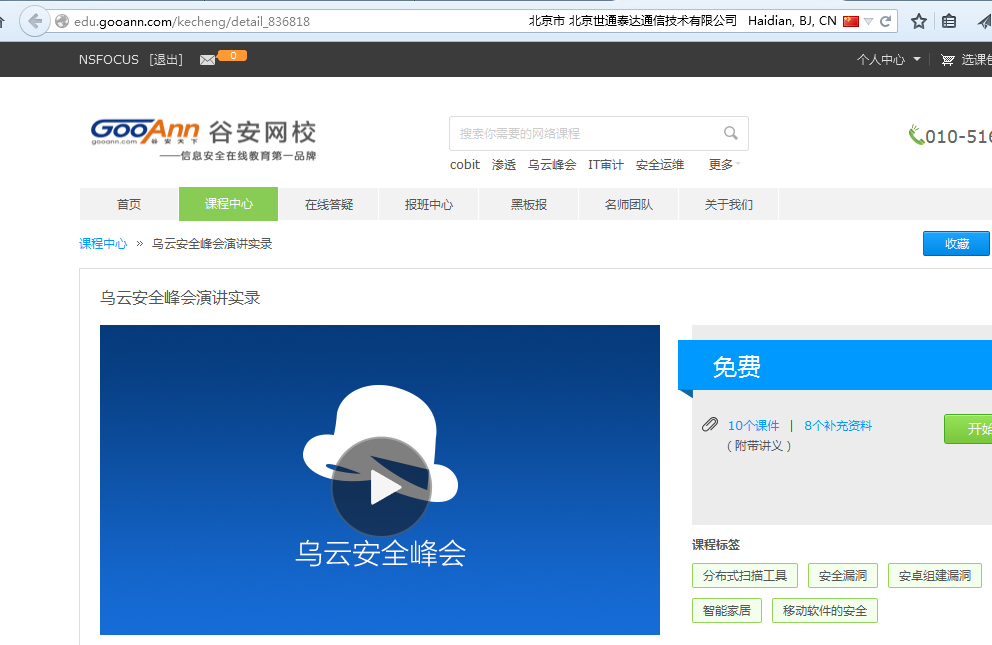
Task: Click the URL text in the address bar
Action: [192, 22]
